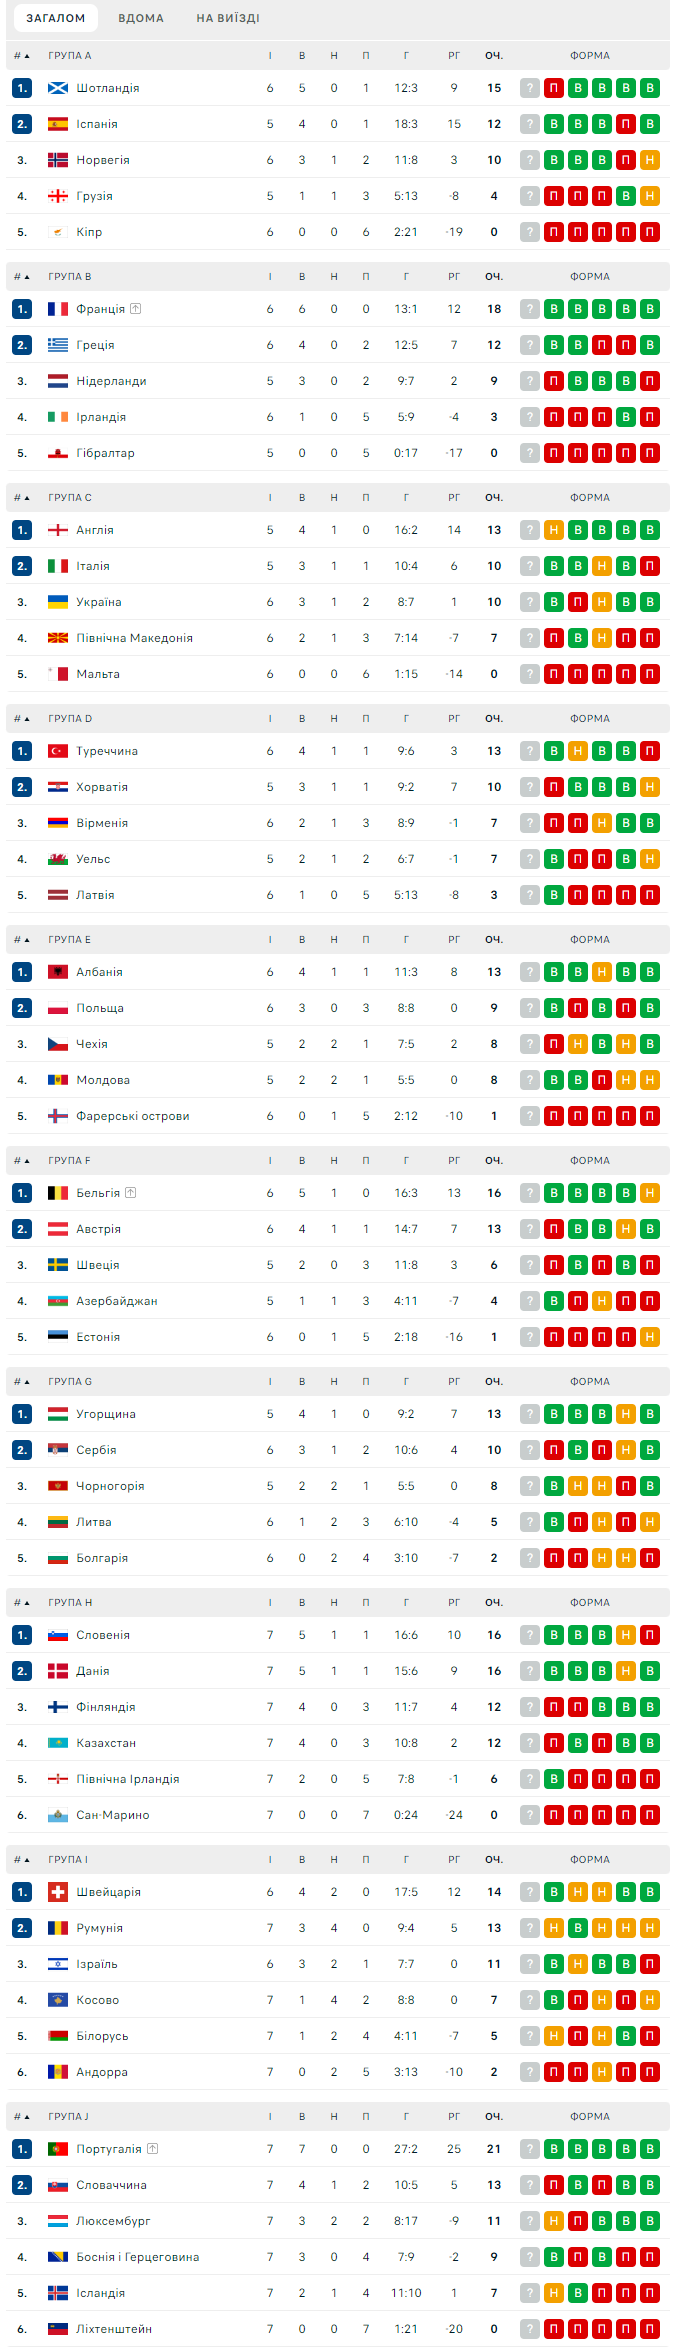This screenshot has height=2349, width=673.
Task: Click the info icon beside Бельгія
Action: pyautogui.click(x=131, y=1193)
